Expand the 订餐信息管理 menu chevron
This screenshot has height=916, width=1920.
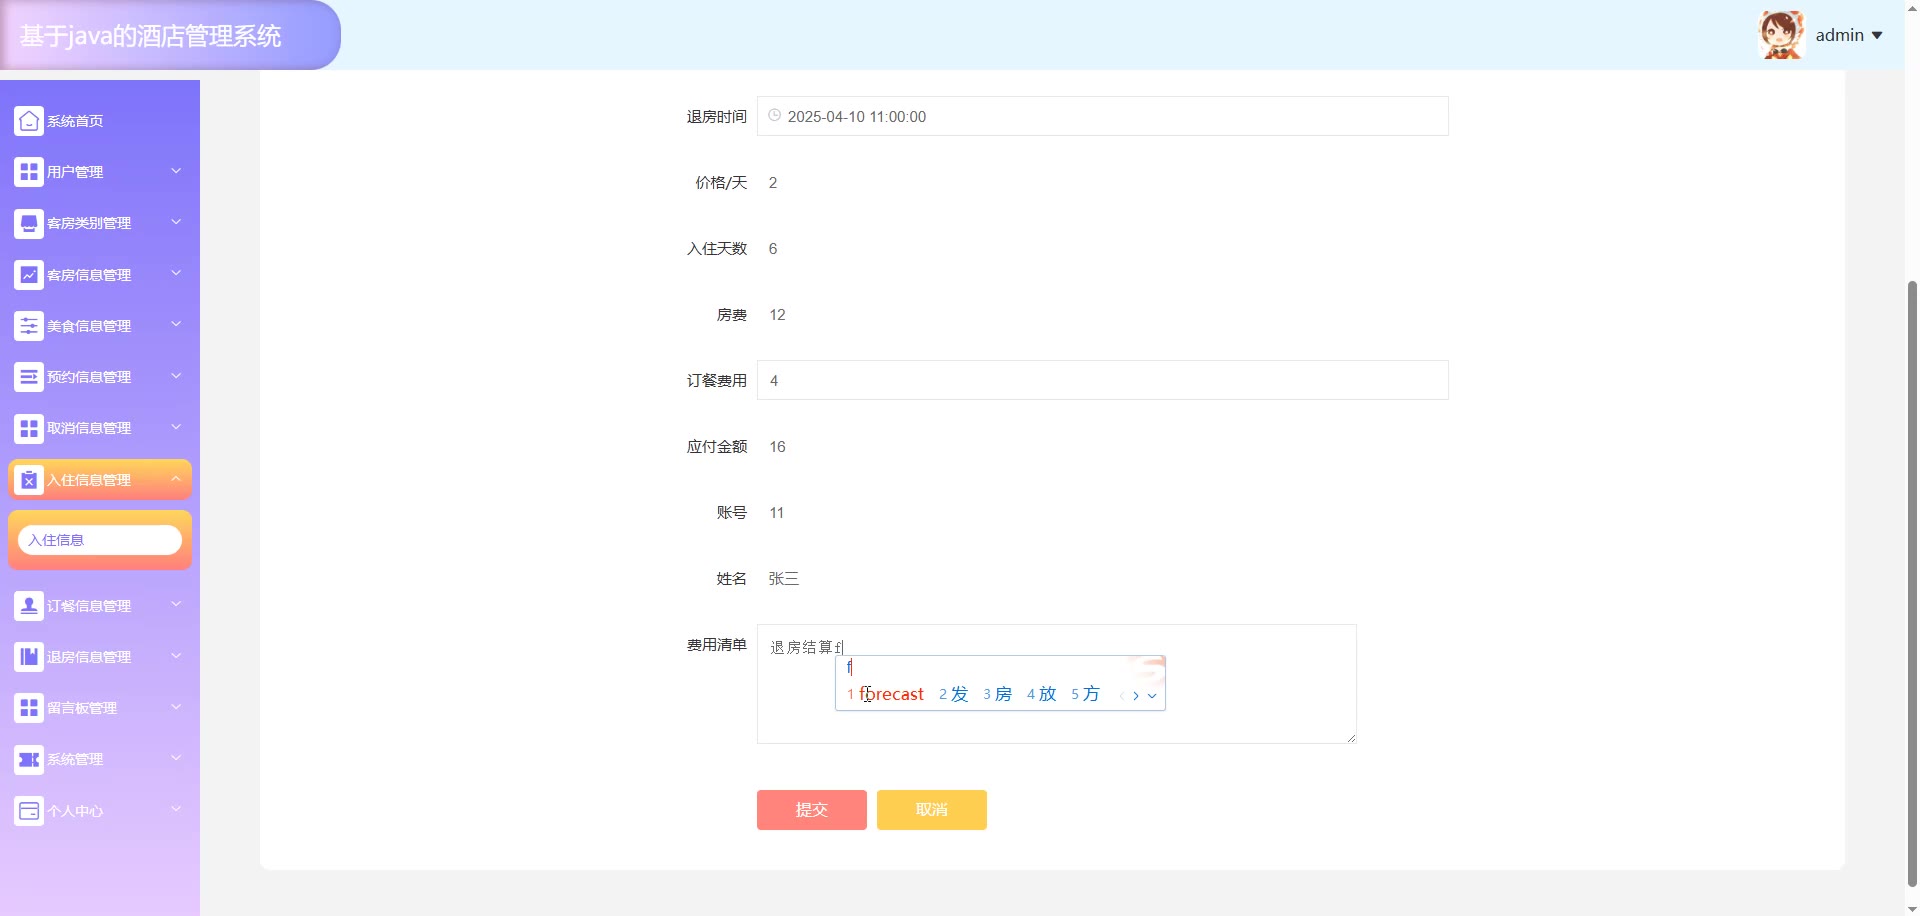point(176,604)
